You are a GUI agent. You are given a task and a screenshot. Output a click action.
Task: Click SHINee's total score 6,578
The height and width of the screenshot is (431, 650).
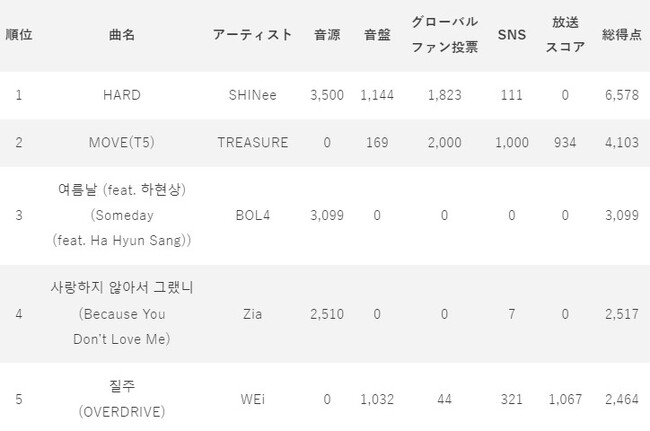click(x=621, y=95)
